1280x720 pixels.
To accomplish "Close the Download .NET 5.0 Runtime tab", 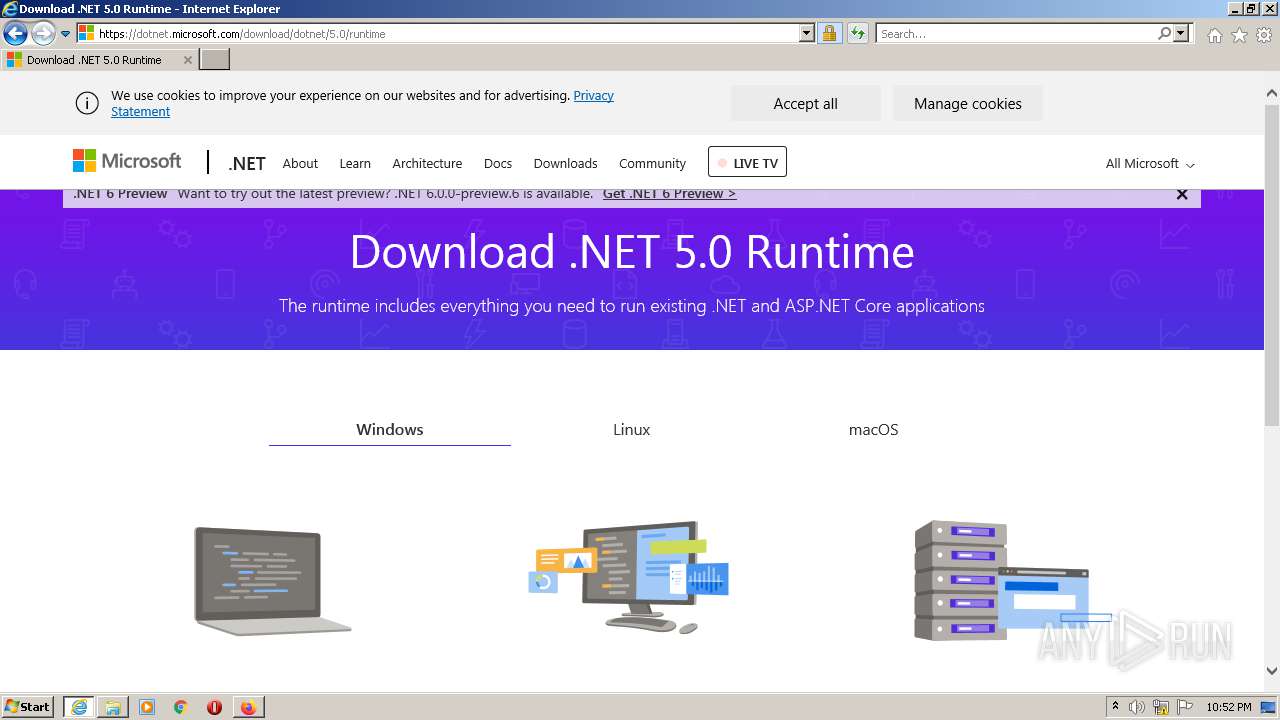I will [187, 60].
